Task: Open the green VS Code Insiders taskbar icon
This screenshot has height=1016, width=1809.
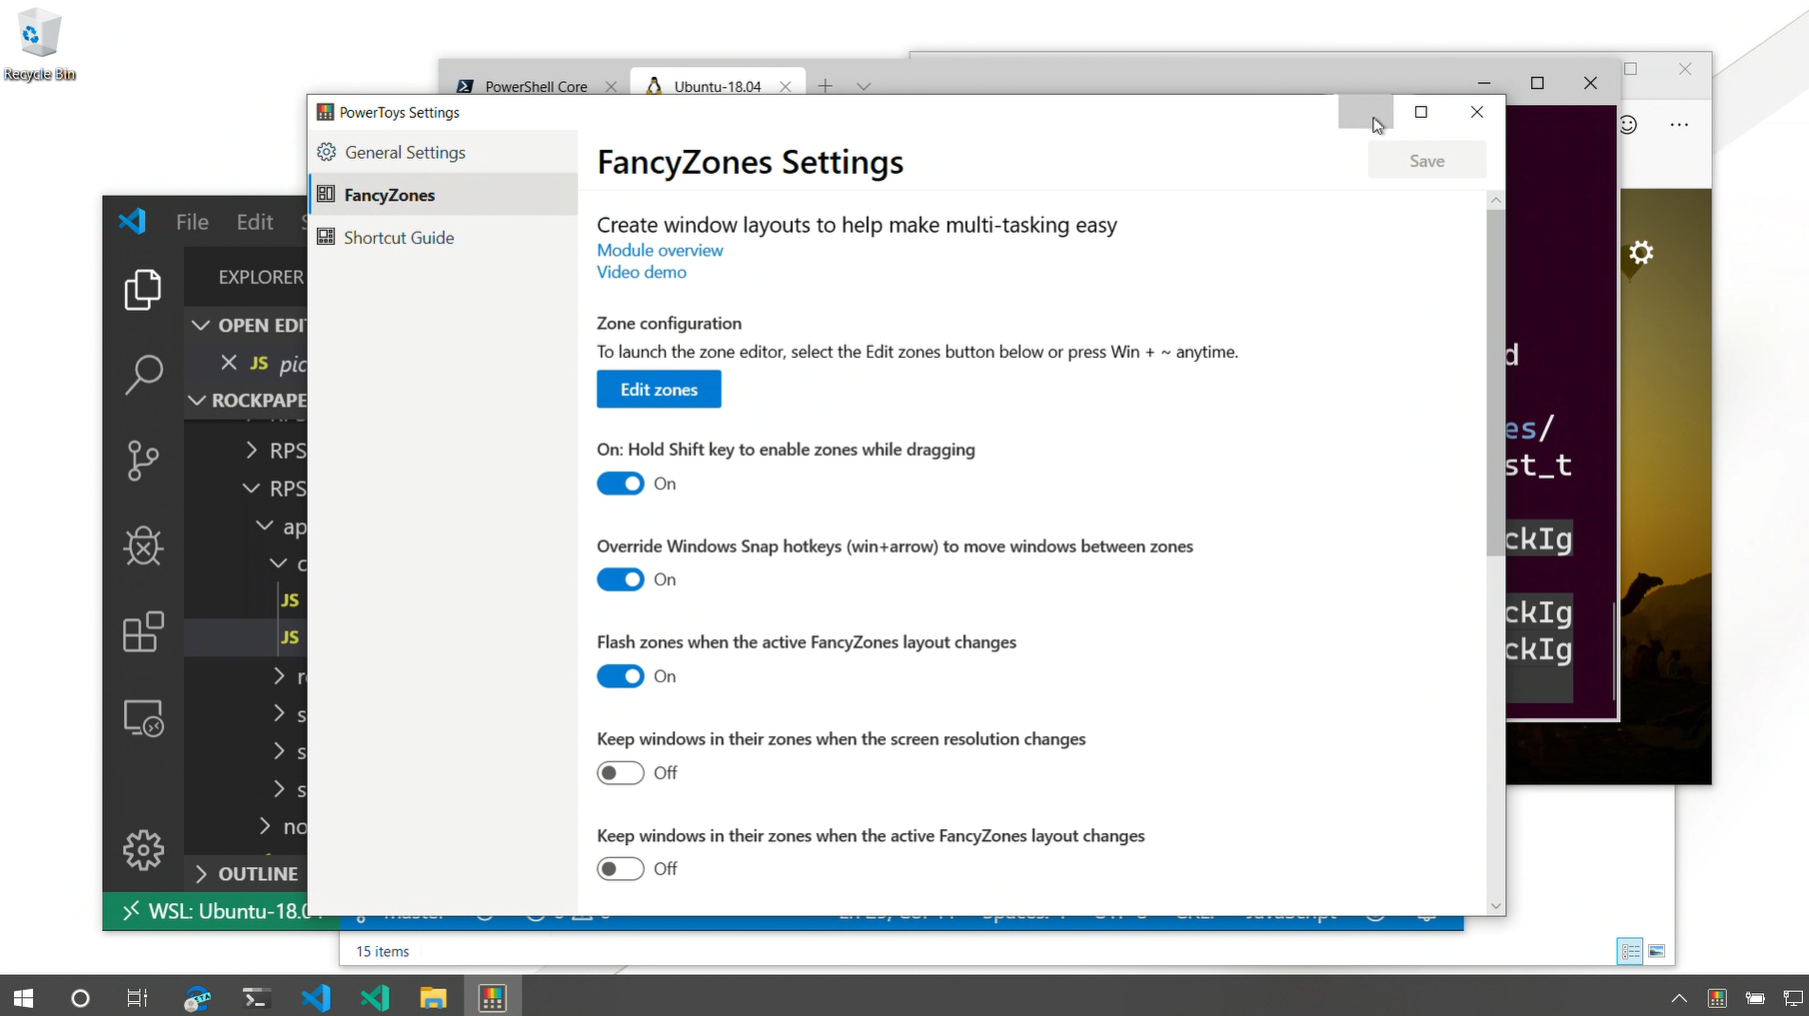Action: click(x=374, y=998)
